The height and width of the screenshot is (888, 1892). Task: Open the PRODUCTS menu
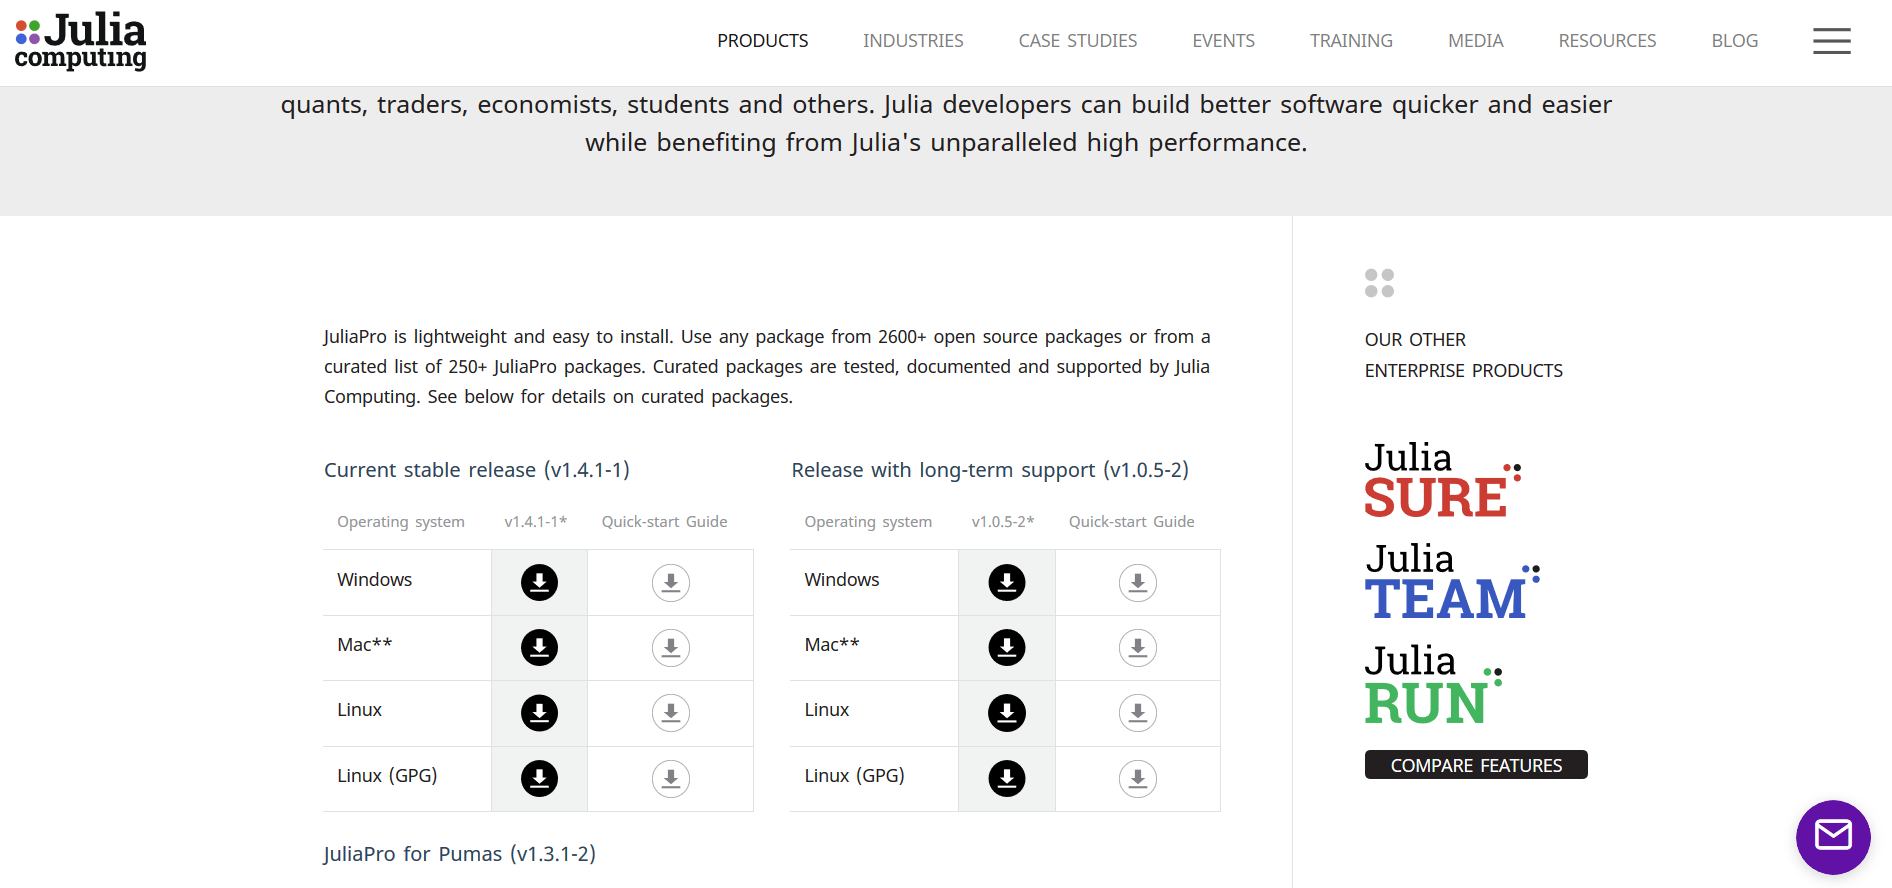pos(763,41)
